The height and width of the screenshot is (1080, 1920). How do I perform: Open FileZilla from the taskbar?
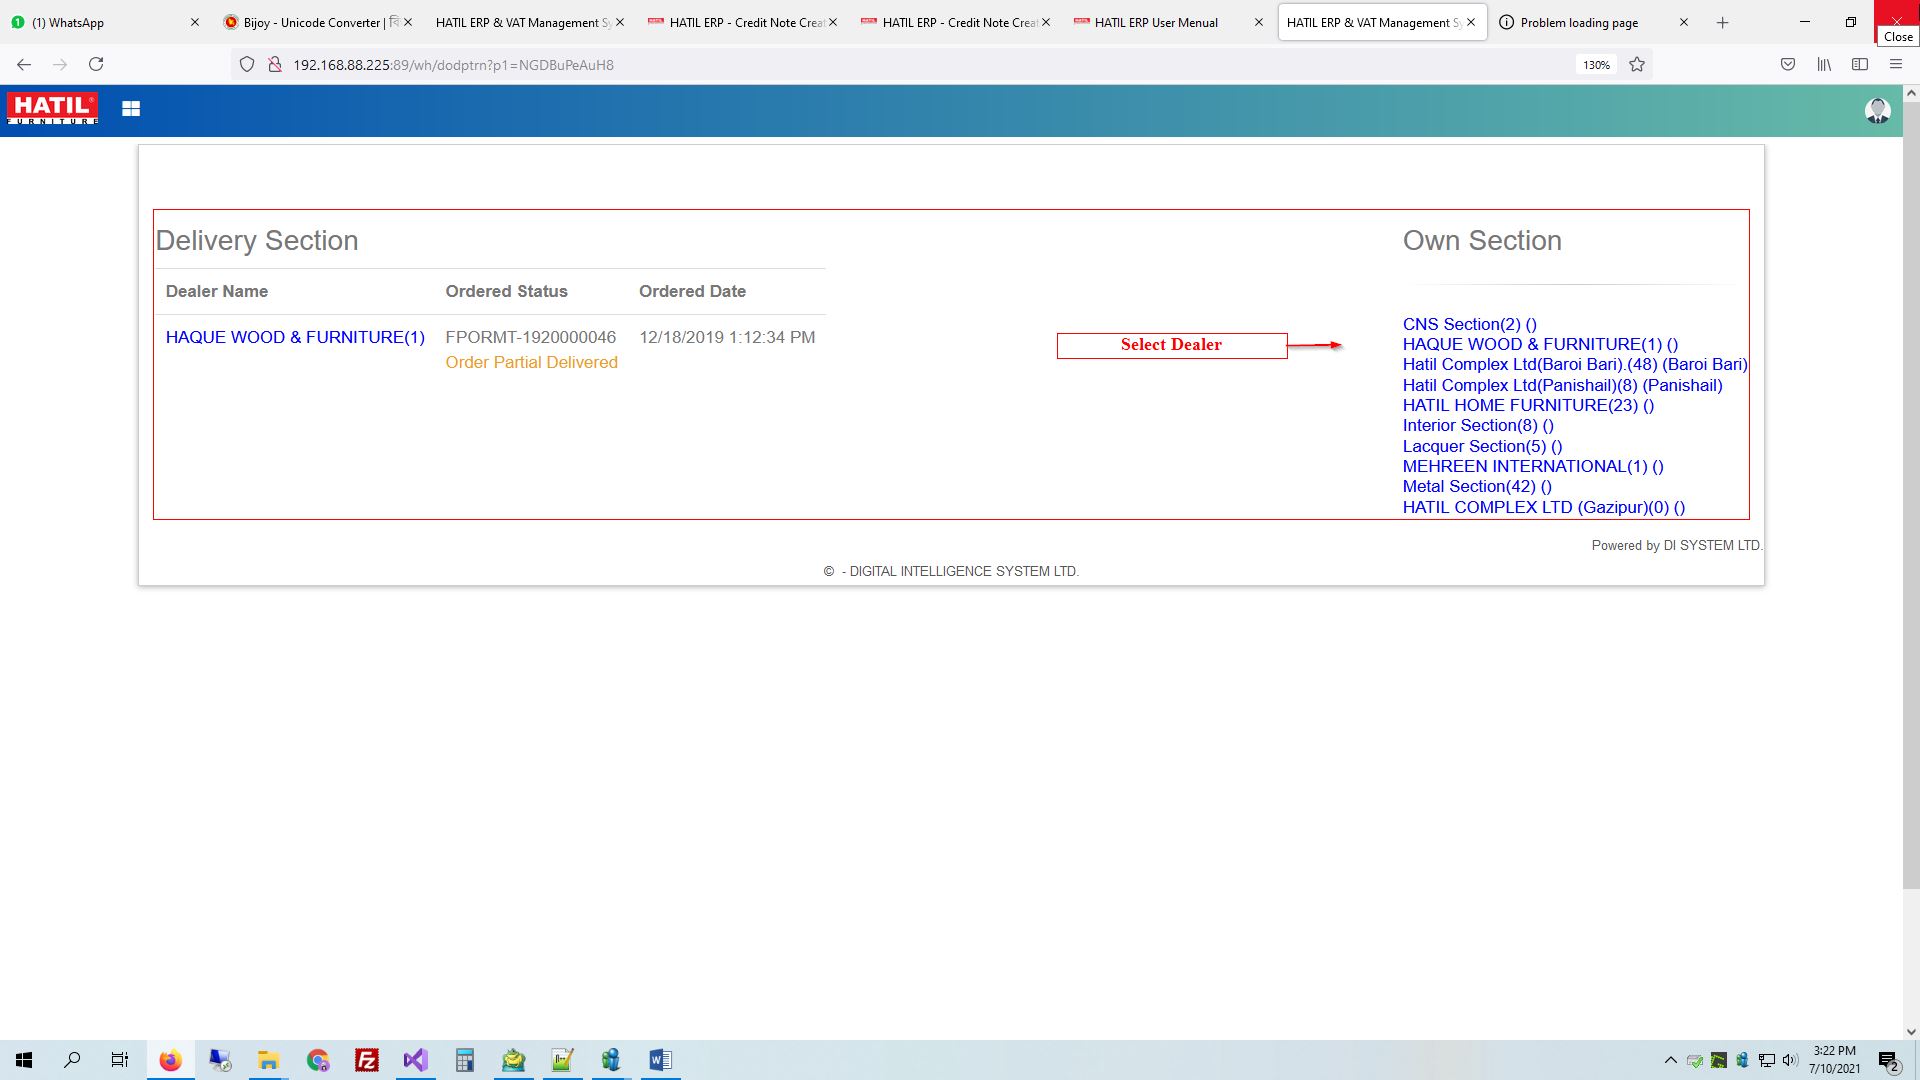[367, 1060]
